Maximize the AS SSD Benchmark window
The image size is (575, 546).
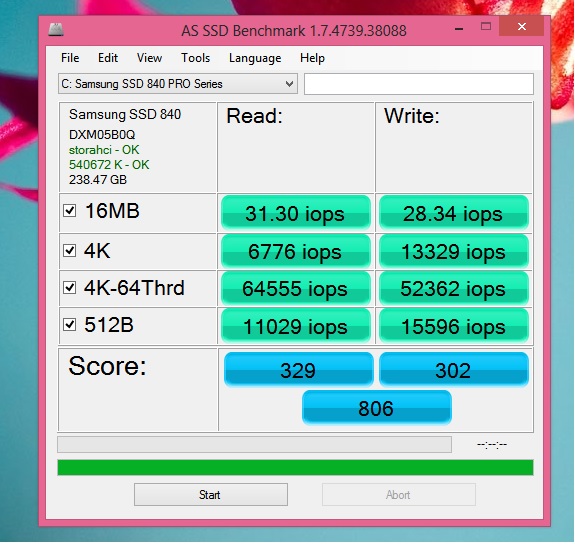coord(486,27)
